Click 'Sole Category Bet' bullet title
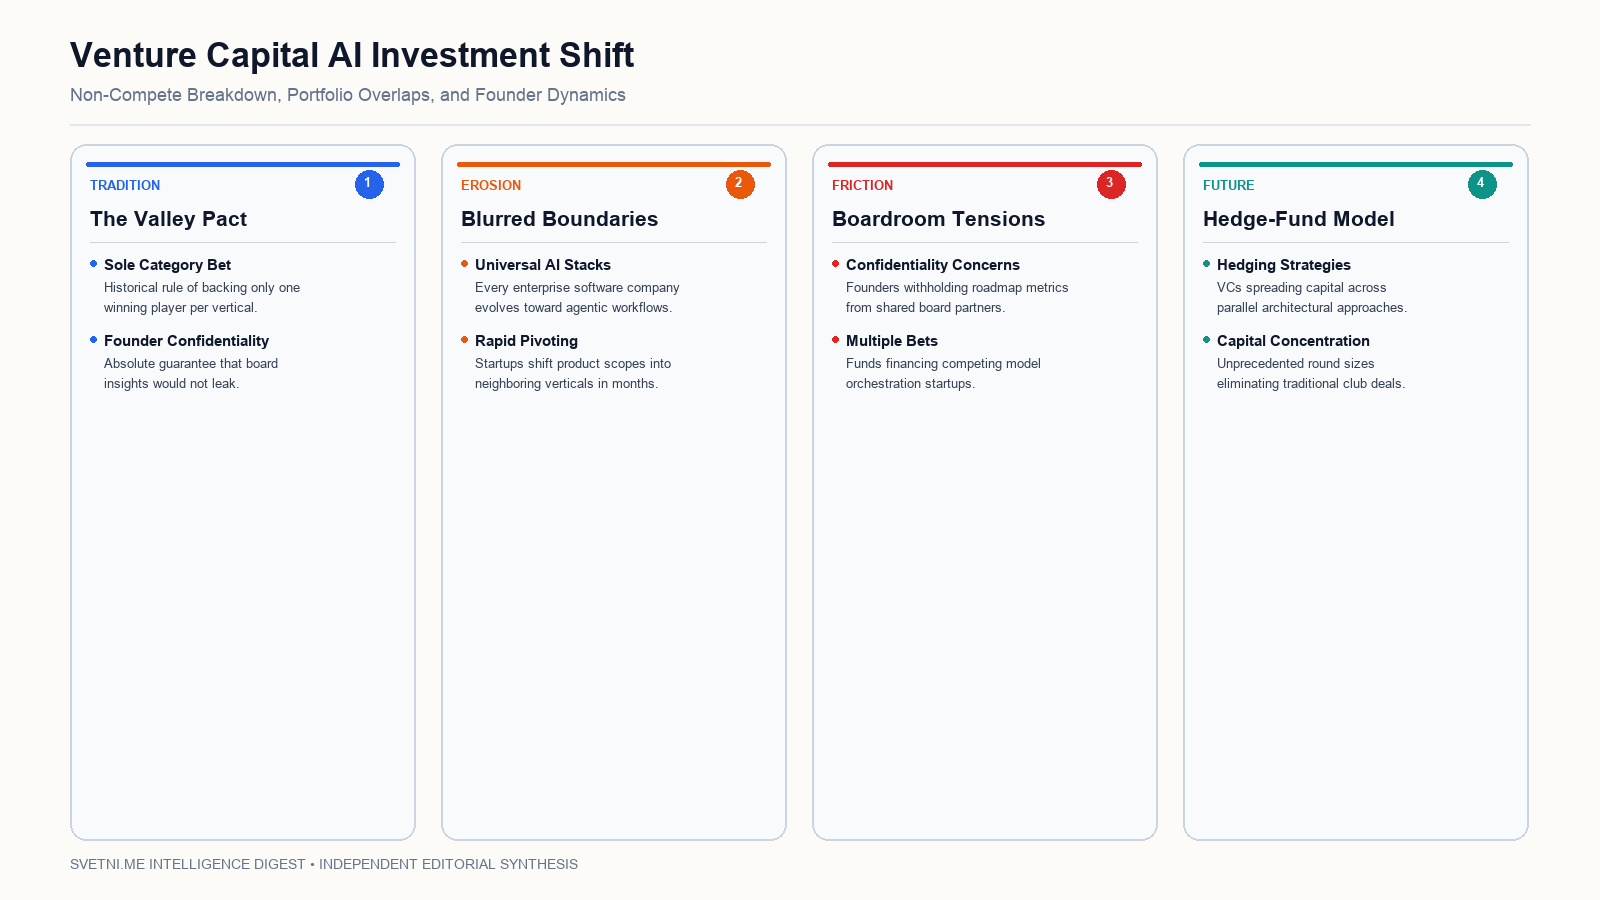 [167, 265]
